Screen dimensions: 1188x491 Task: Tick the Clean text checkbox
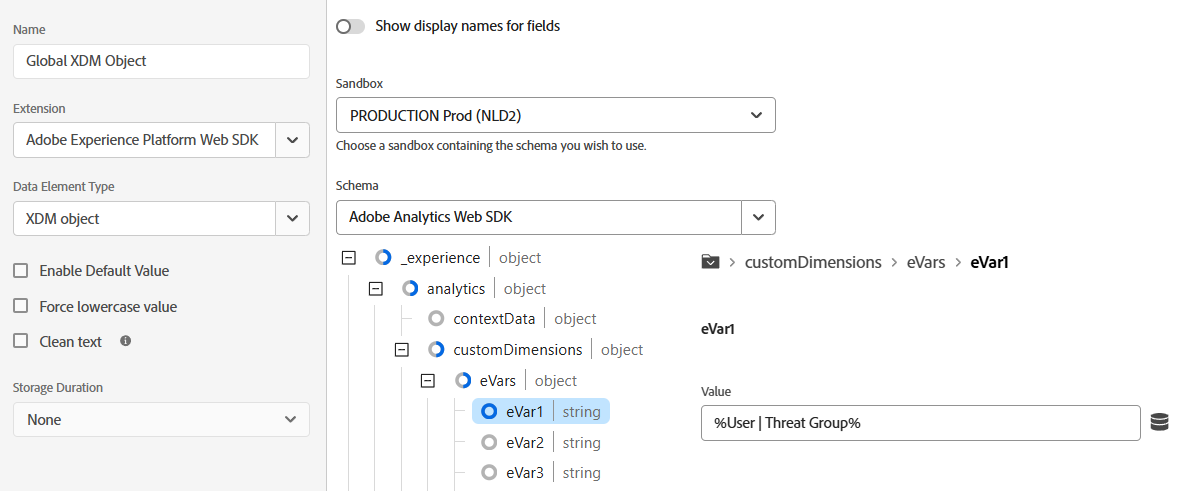click(21, 341)
